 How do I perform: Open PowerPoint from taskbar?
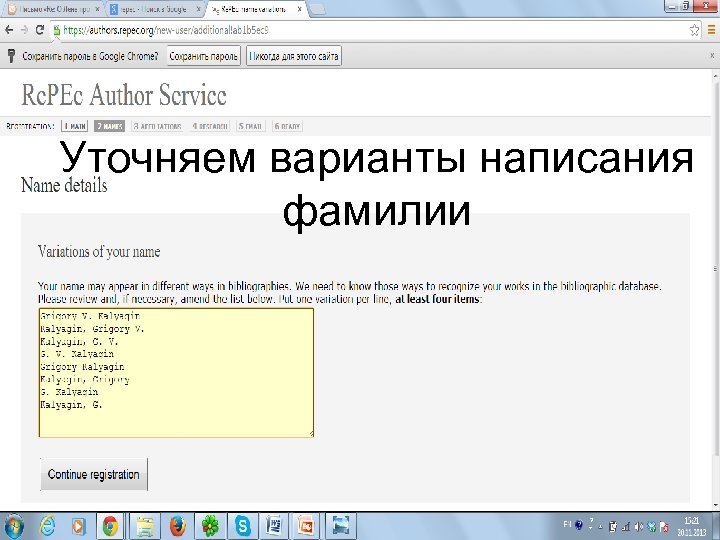coord(306,526)
